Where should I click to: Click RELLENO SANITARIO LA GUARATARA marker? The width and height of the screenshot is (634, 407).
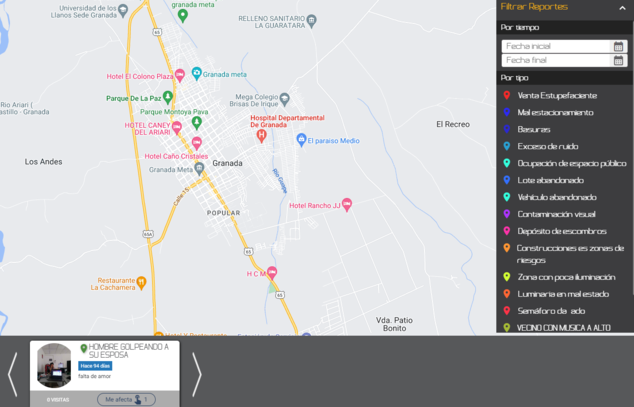pyautogui.click(x=311, y=21)
